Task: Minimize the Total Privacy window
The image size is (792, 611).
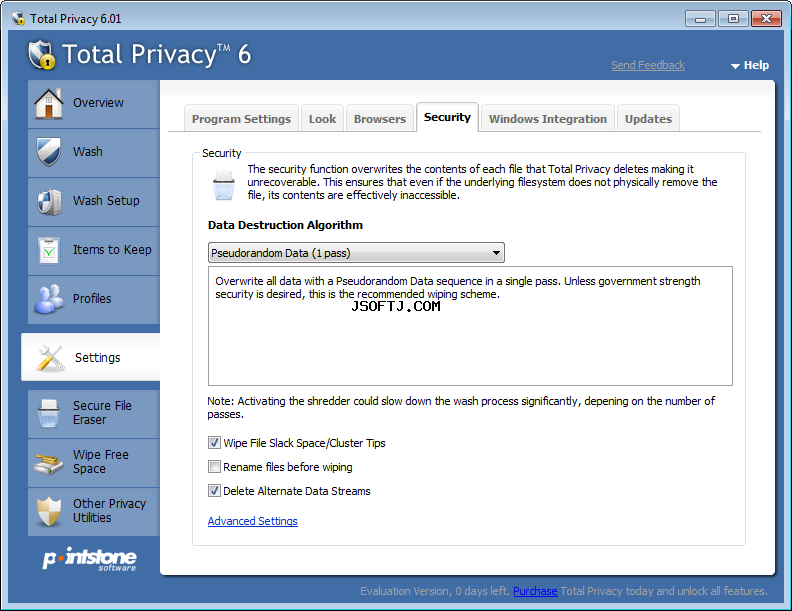Action: (700, 19)
